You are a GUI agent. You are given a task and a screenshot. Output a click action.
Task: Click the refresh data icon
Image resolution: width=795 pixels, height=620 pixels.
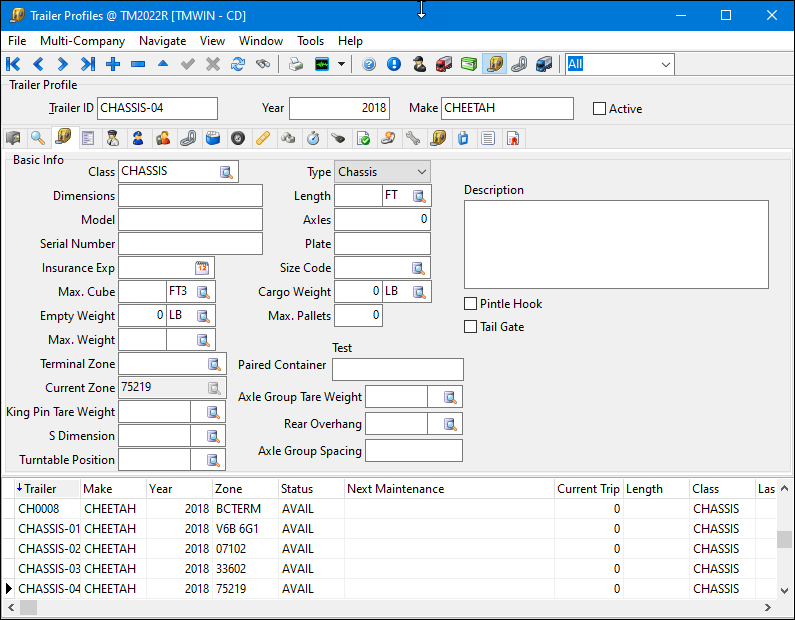click(238, 65)
